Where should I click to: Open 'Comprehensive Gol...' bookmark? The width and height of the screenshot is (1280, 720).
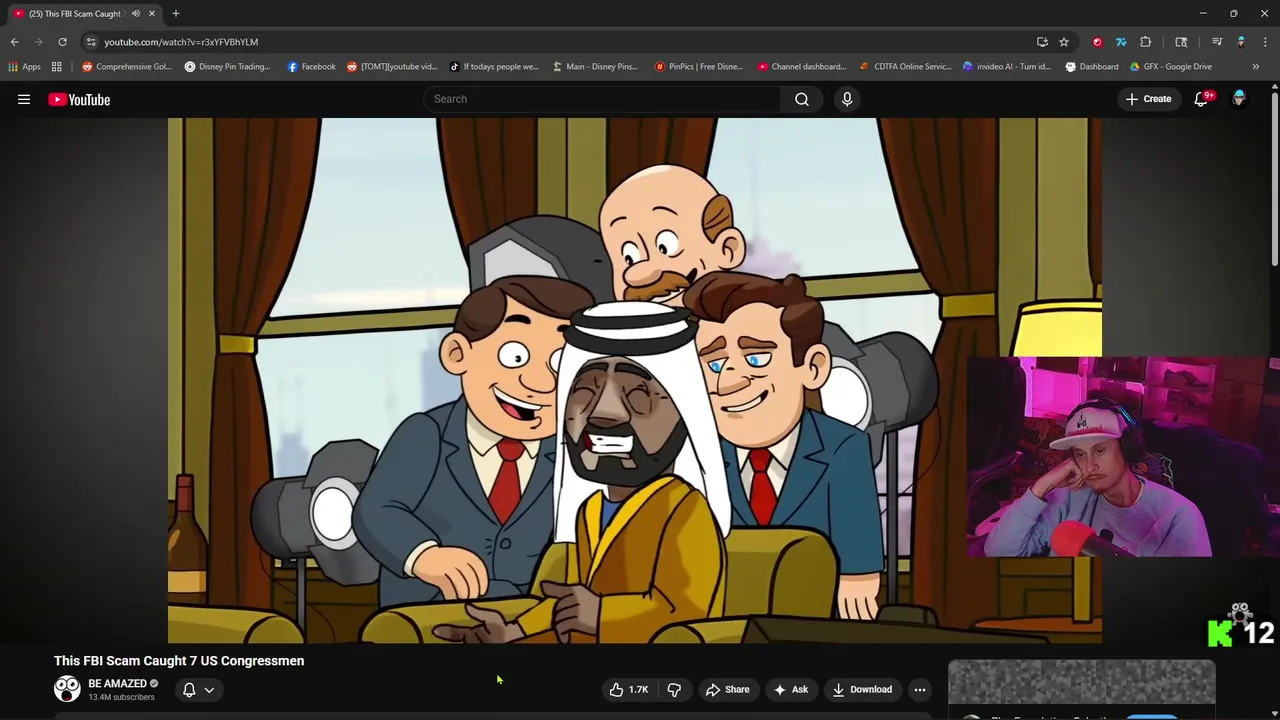[x=126, y=67]
